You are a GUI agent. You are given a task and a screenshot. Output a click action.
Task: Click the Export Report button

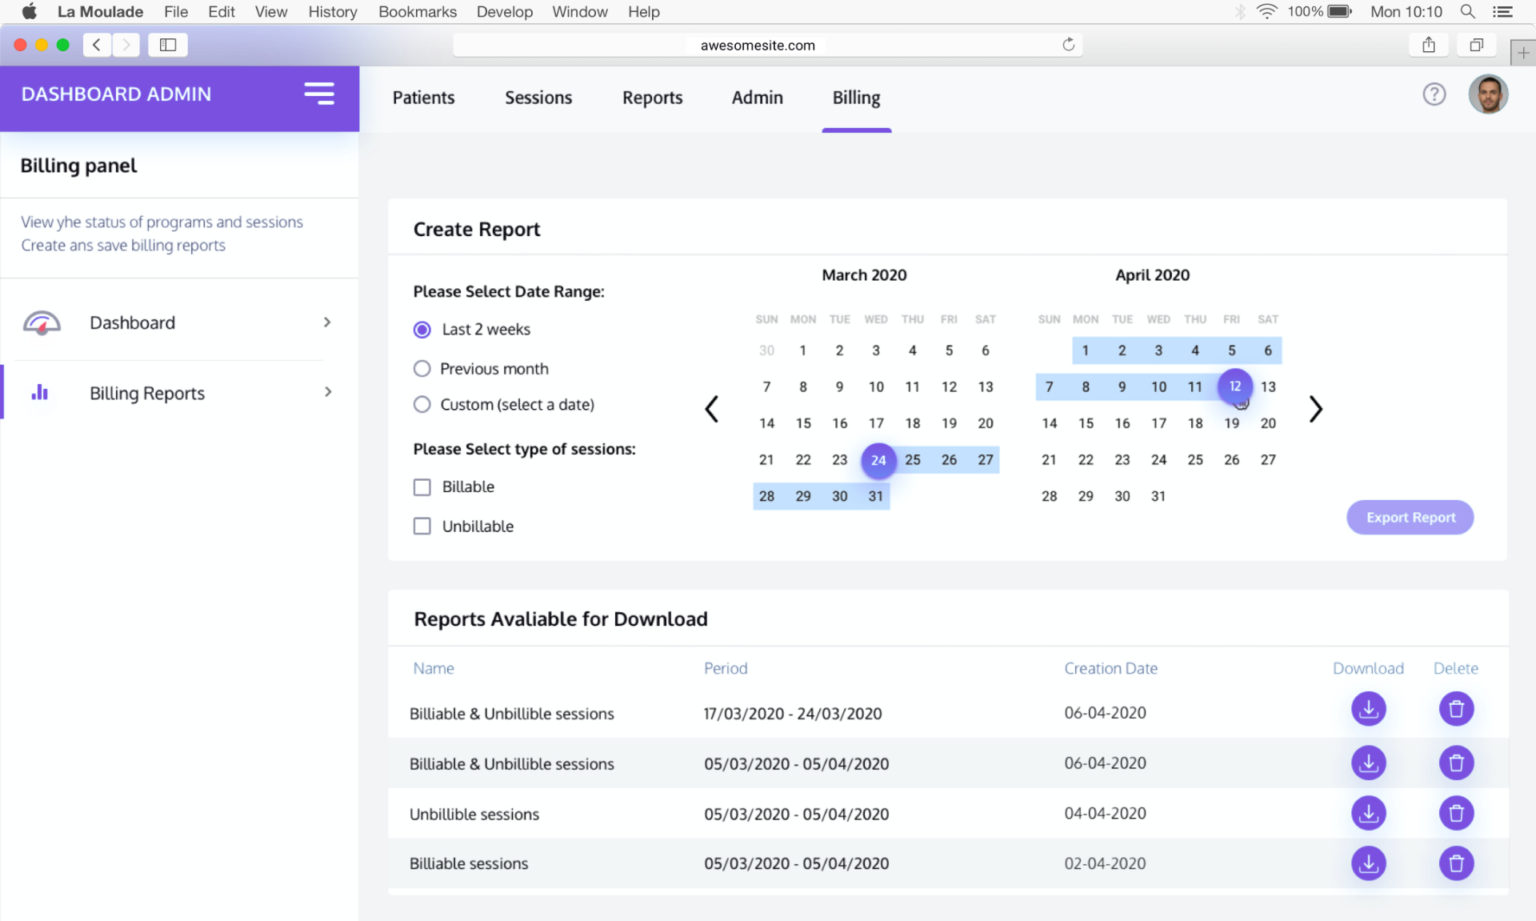(1409, 517)
